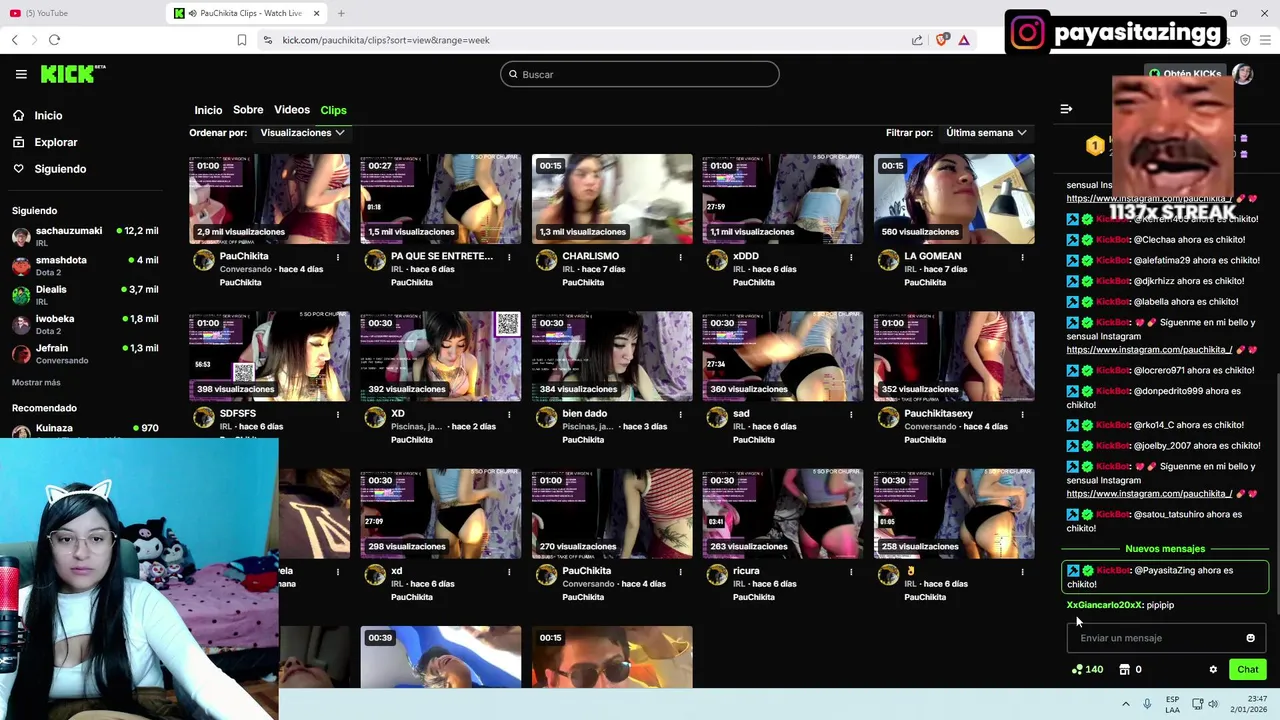Click the Obtén KICKs button

[1185, 74]
